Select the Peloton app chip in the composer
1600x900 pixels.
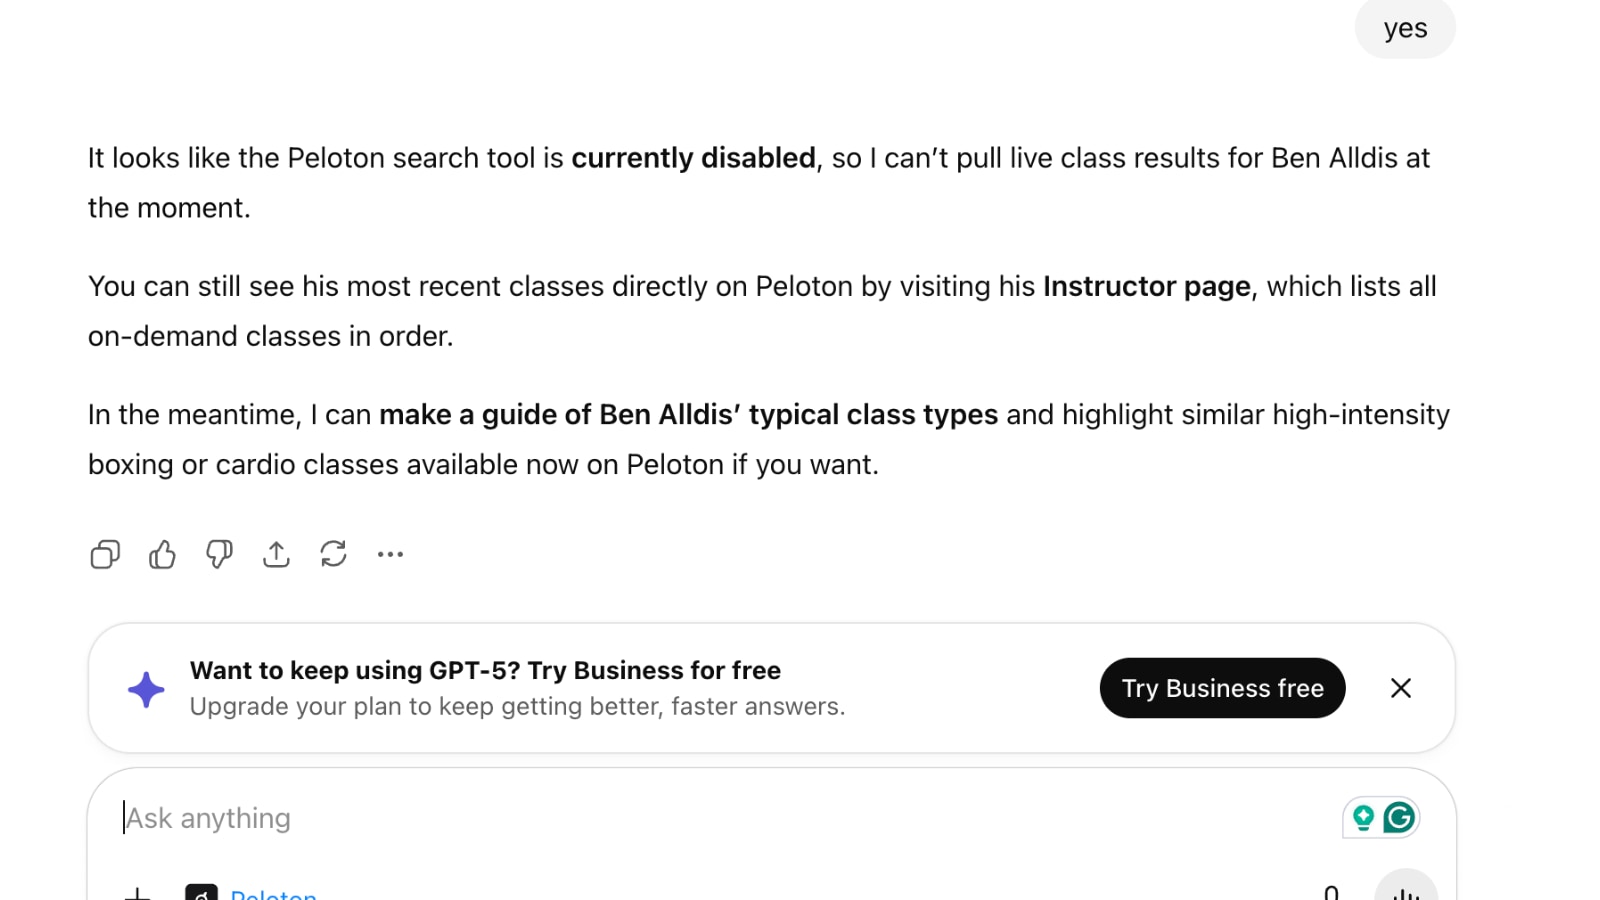click(273, 893)
